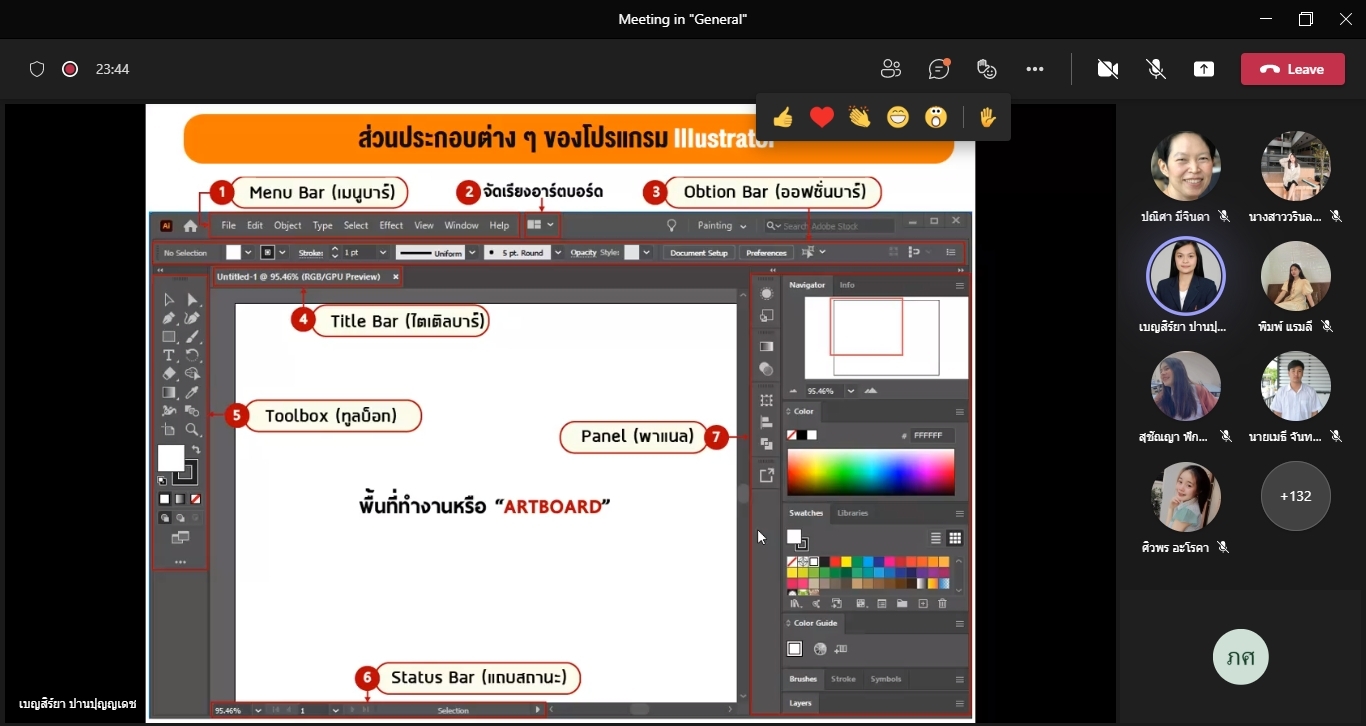
Task: Select the Zoom magnifier tool in the toolbox
Action: [x=192, y=430]
